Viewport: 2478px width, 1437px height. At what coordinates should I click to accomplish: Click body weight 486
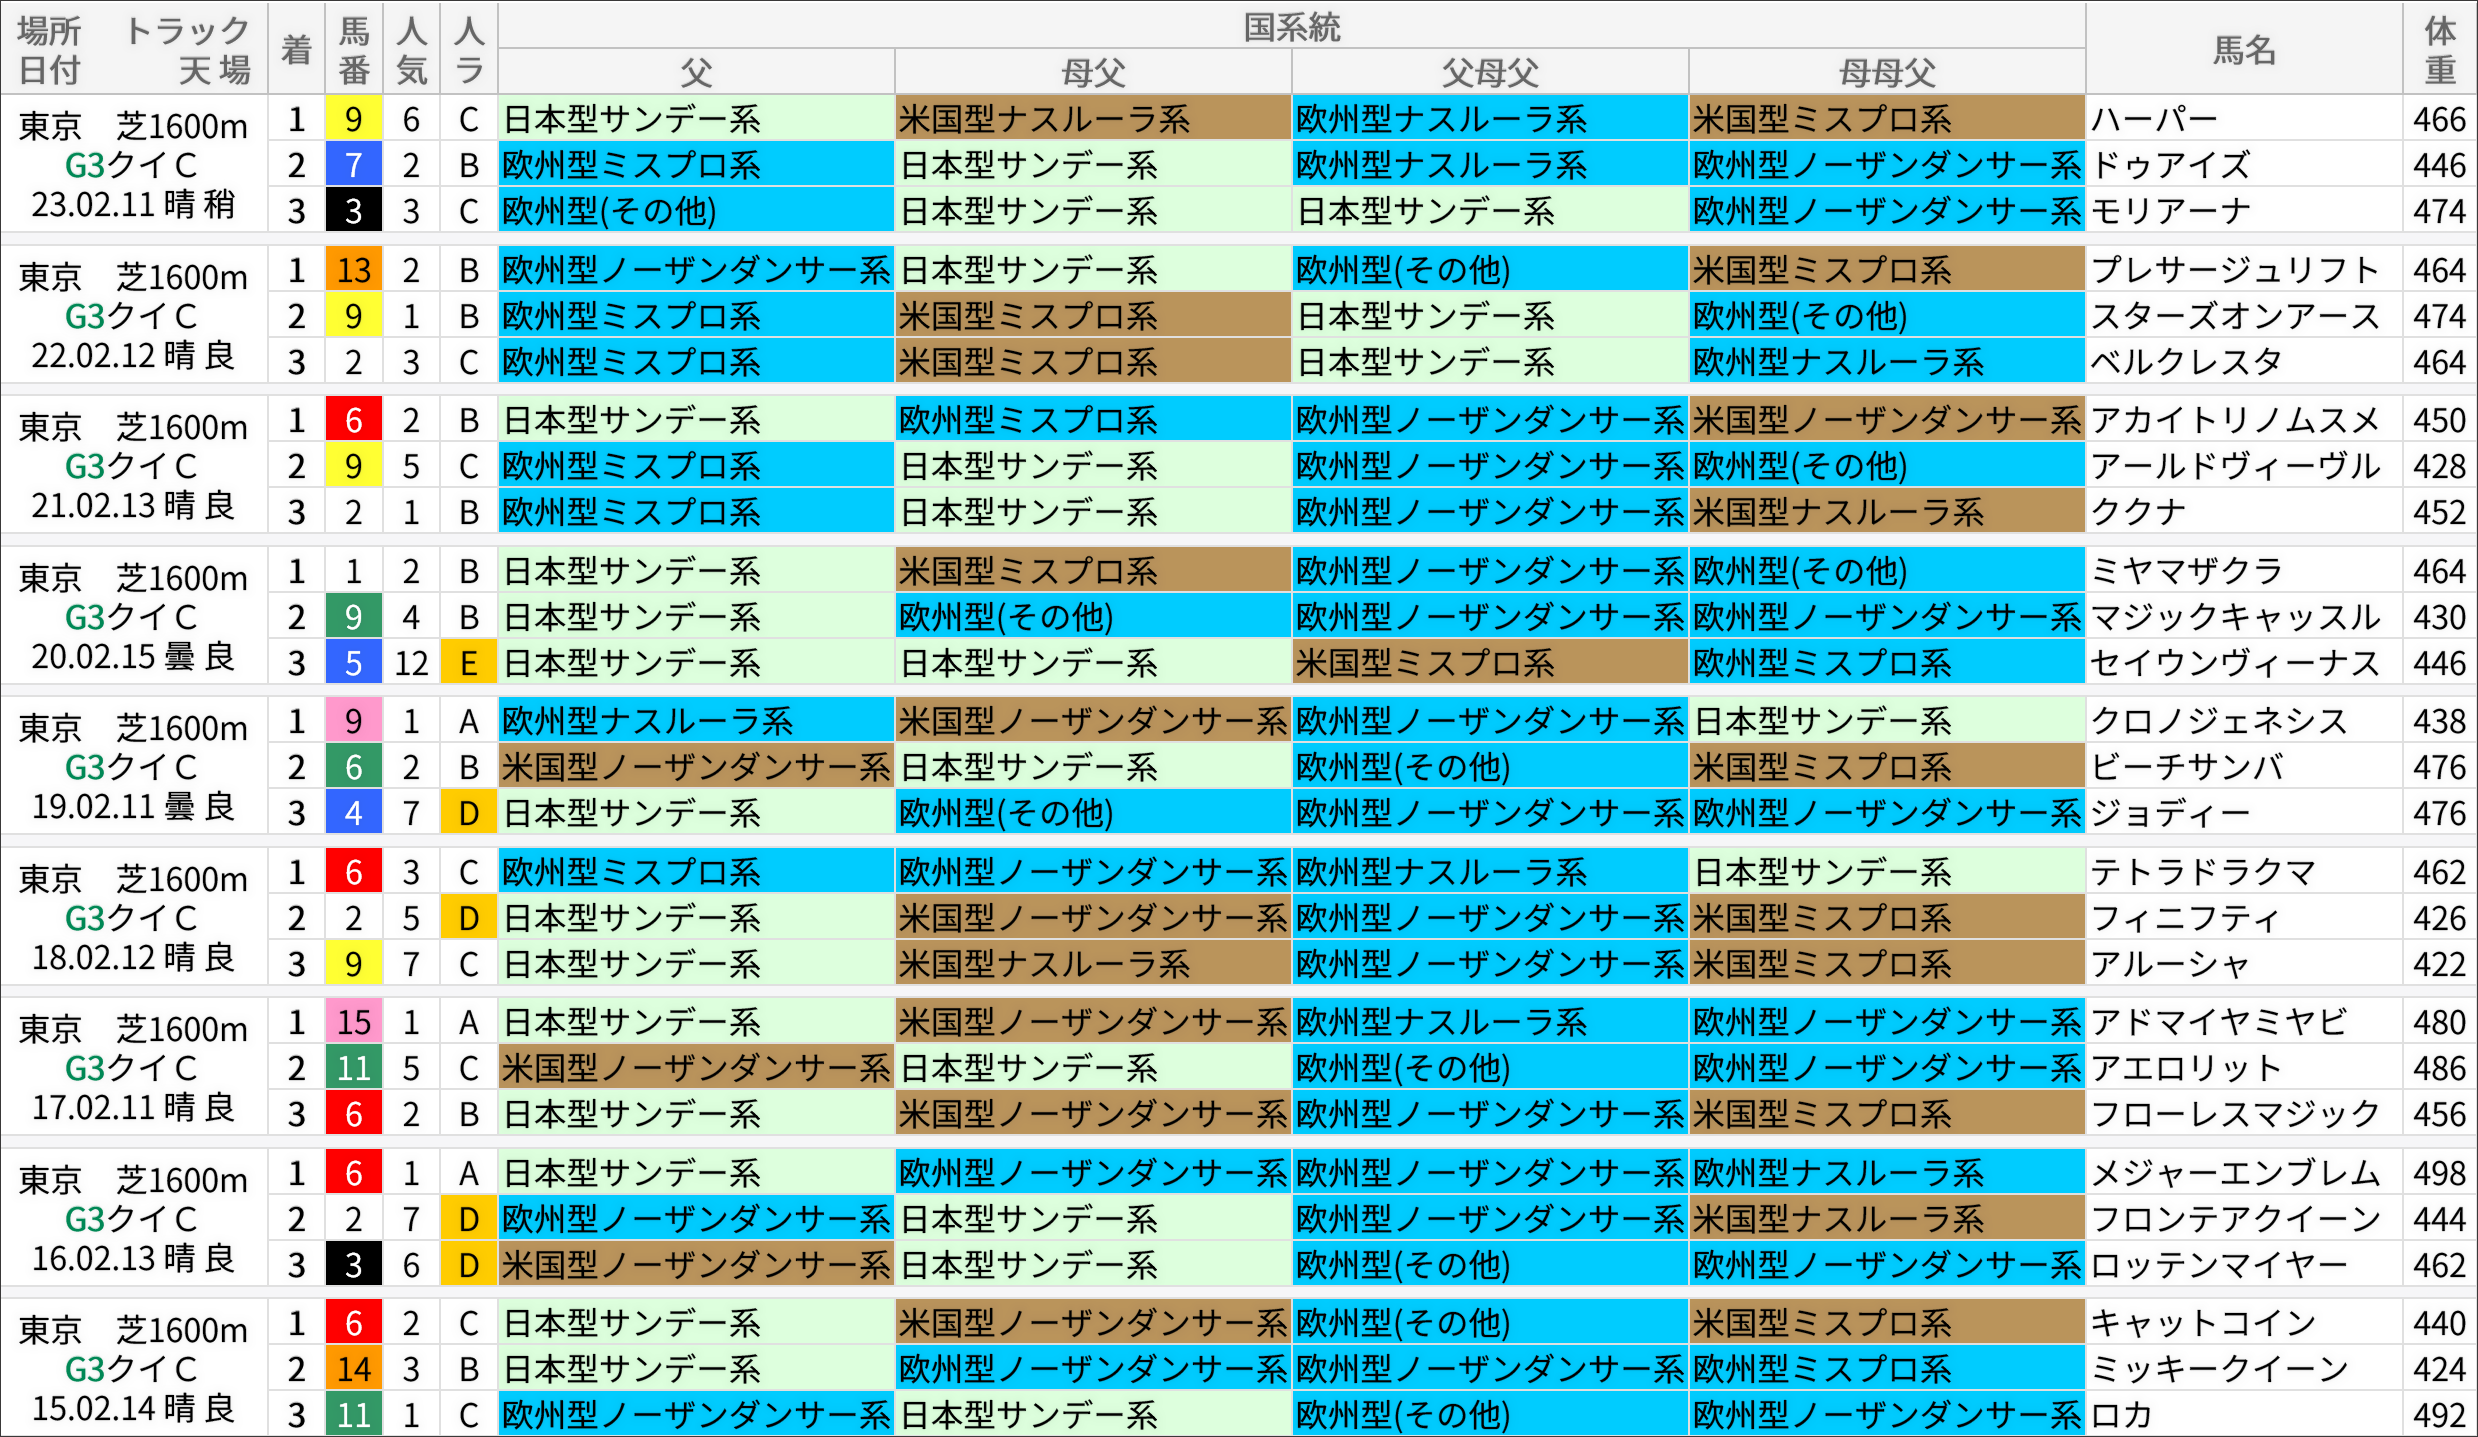[2440, 1068]
